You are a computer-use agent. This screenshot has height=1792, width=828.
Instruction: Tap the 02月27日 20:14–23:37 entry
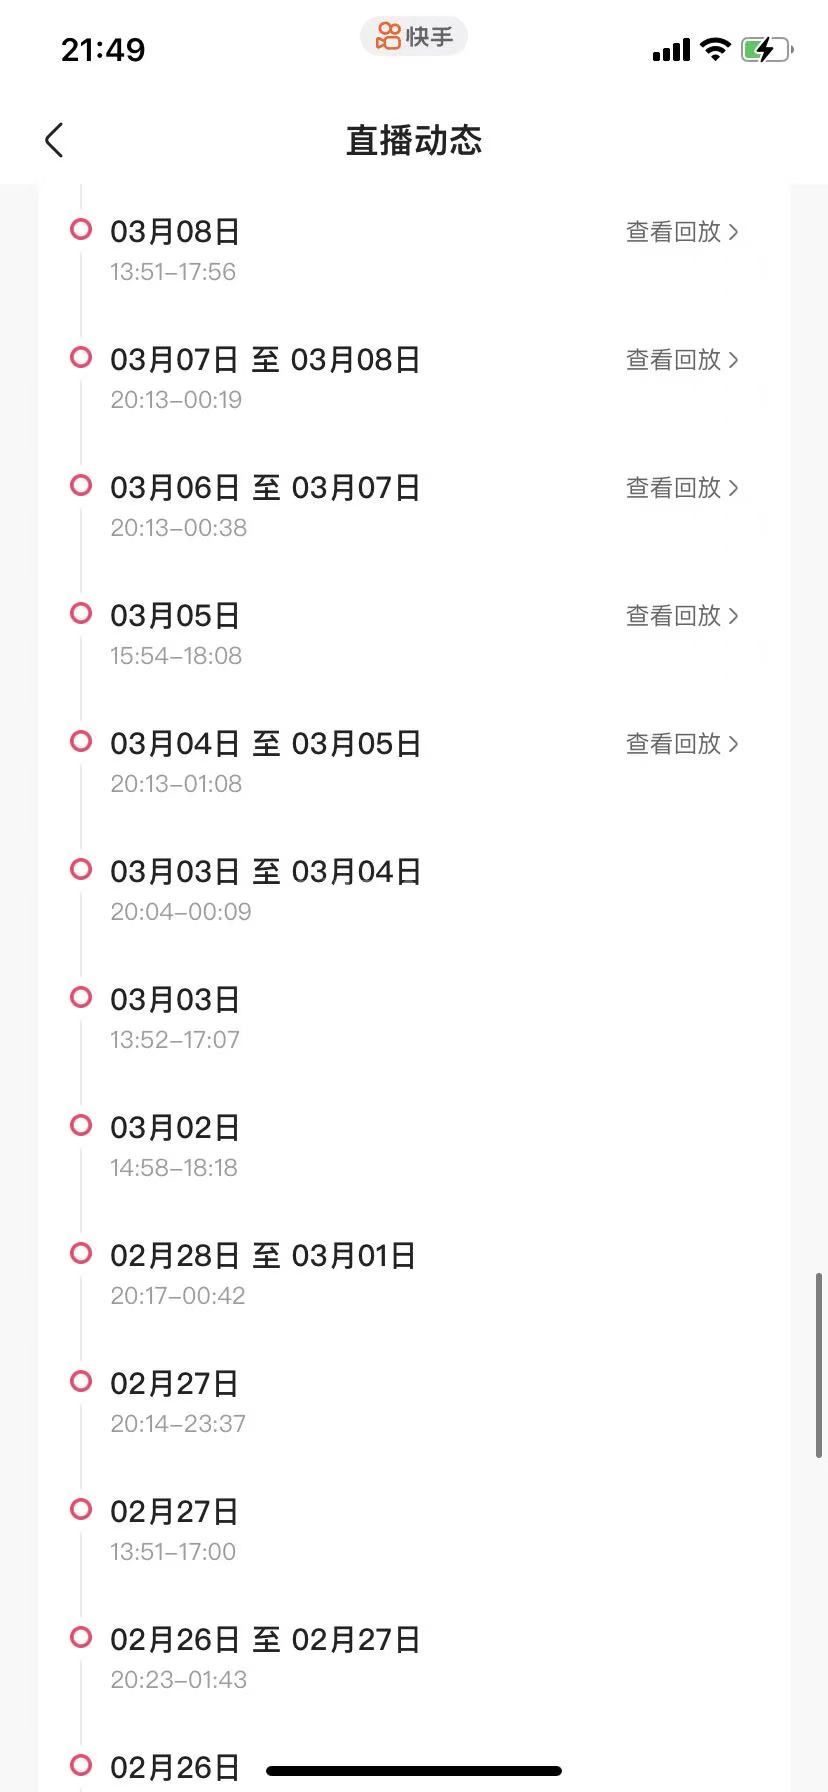pyautogui.click(x=175, y=1400)
